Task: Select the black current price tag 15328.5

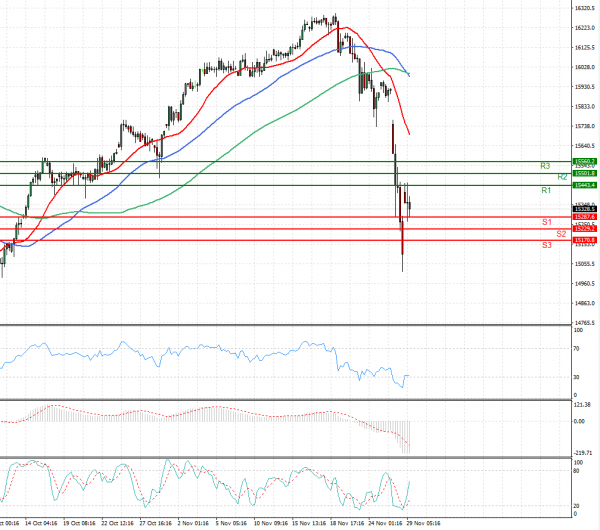Action: click(584, 209)
